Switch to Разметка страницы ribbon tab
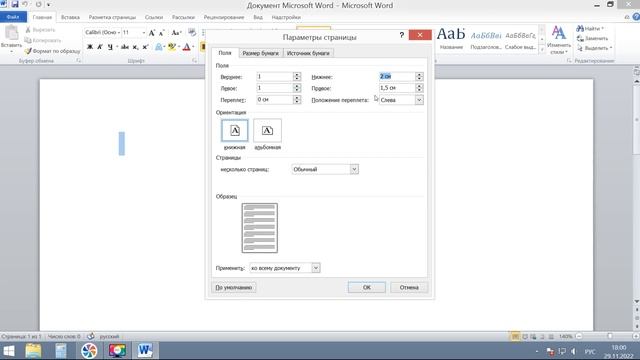Screen dimensions: 640x360 point(112,17)
